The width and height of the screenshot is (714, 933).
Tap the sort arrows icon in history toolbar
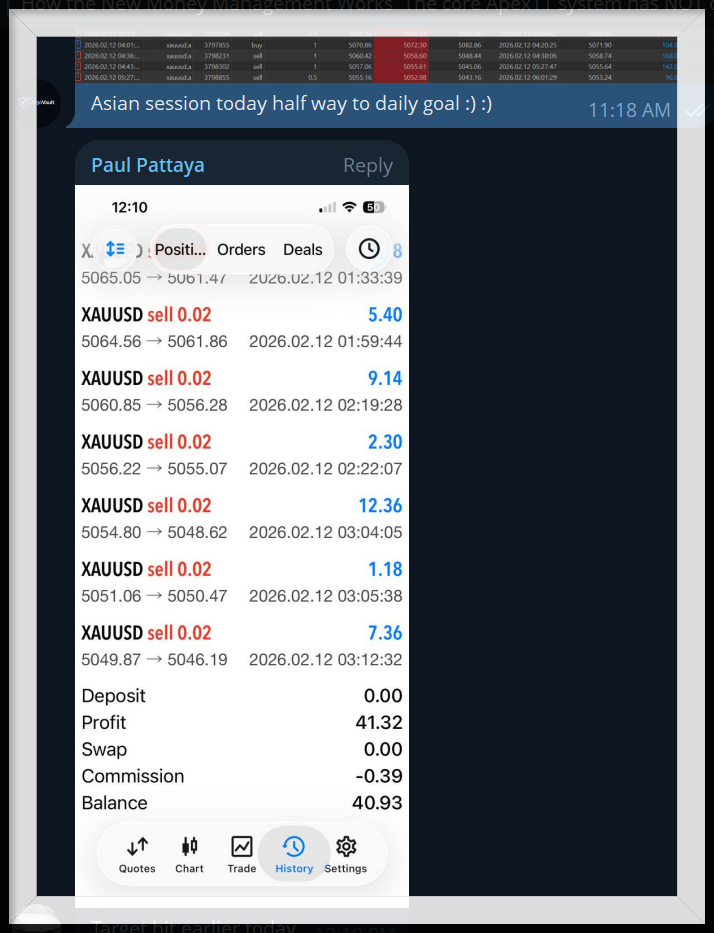115,249
